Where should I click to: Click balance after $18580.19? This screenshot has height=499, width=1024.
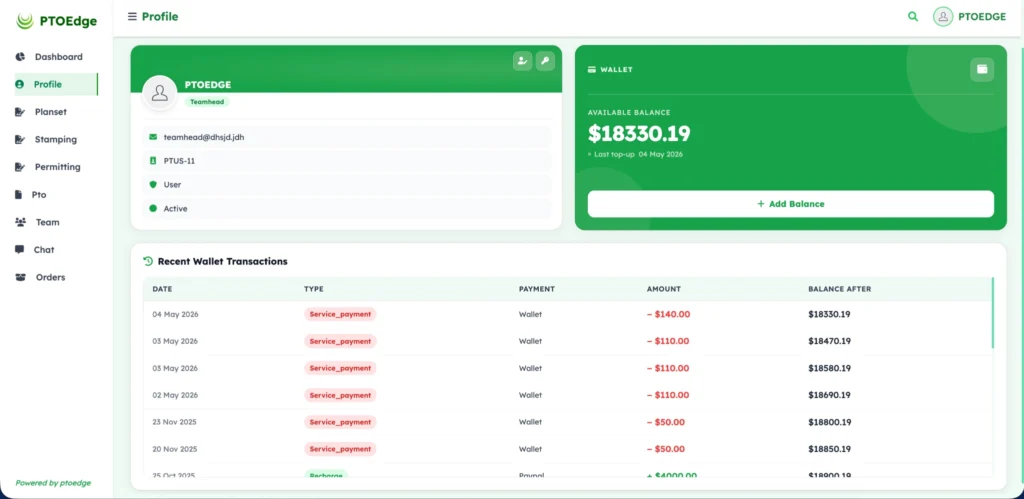click(829, 368)
